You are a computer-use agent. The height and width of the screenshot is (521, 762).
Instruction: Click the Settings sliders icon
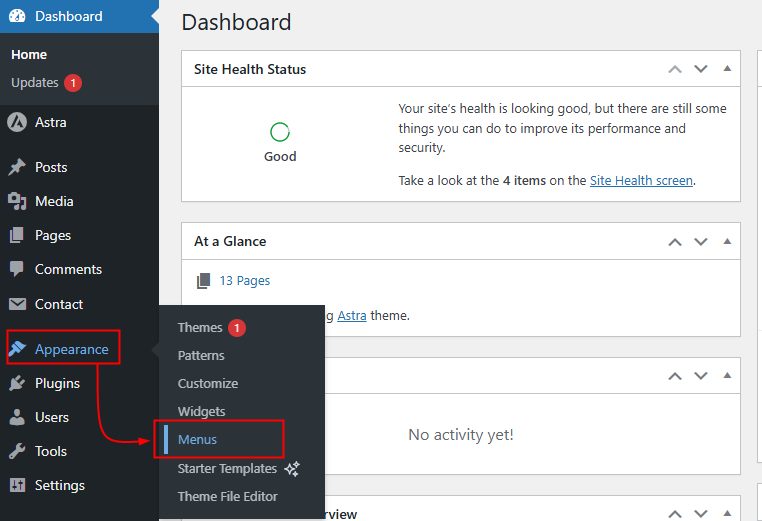pyautogui.click(x=17, y=485)
